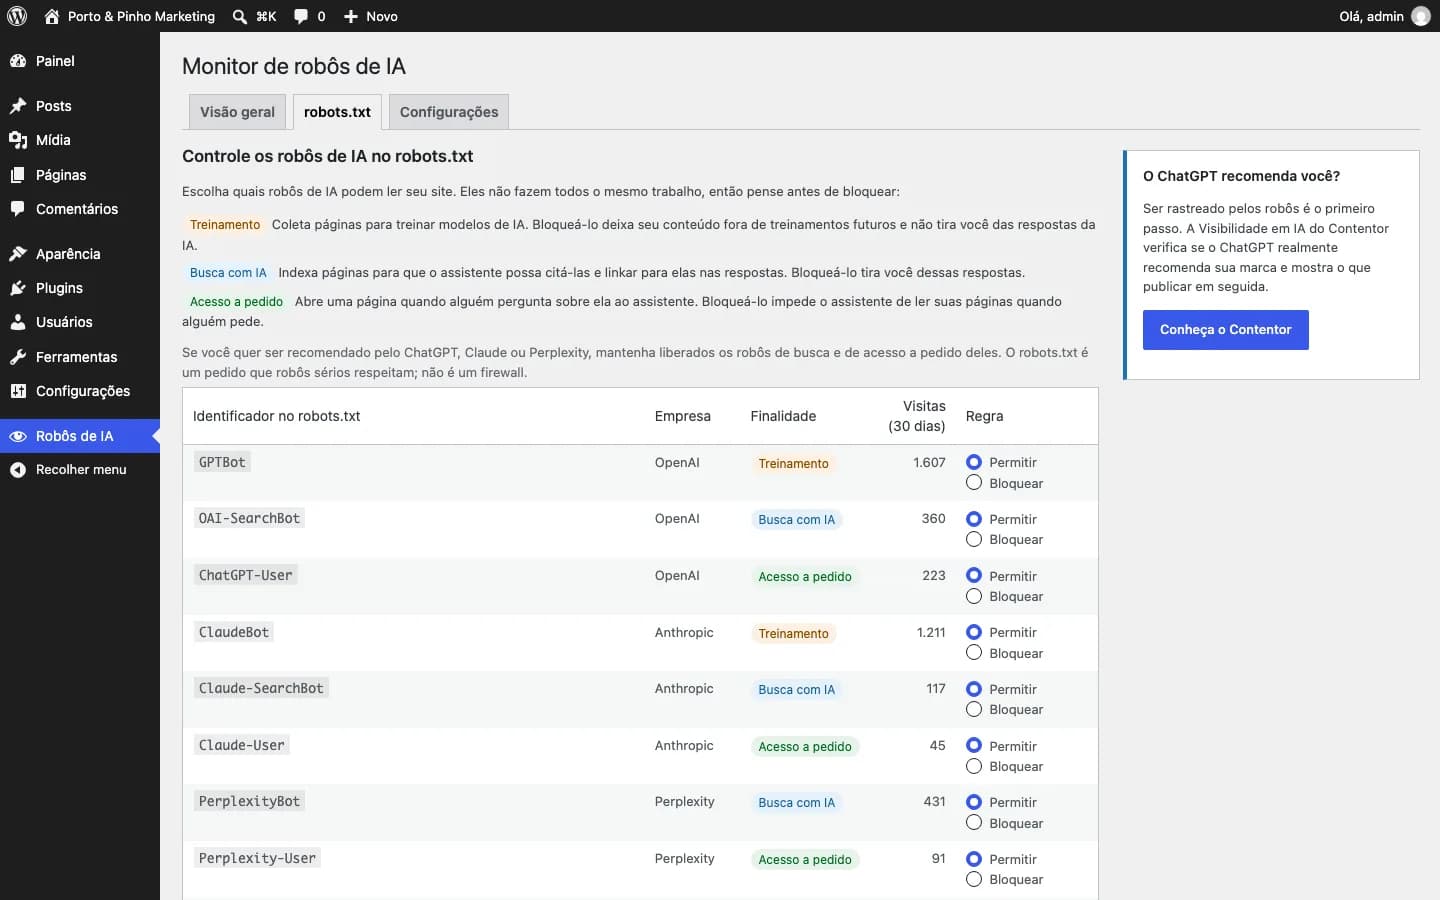Select Bloquear for OAI-SearchBot
1440x900 pixels.
pos(974,539)
